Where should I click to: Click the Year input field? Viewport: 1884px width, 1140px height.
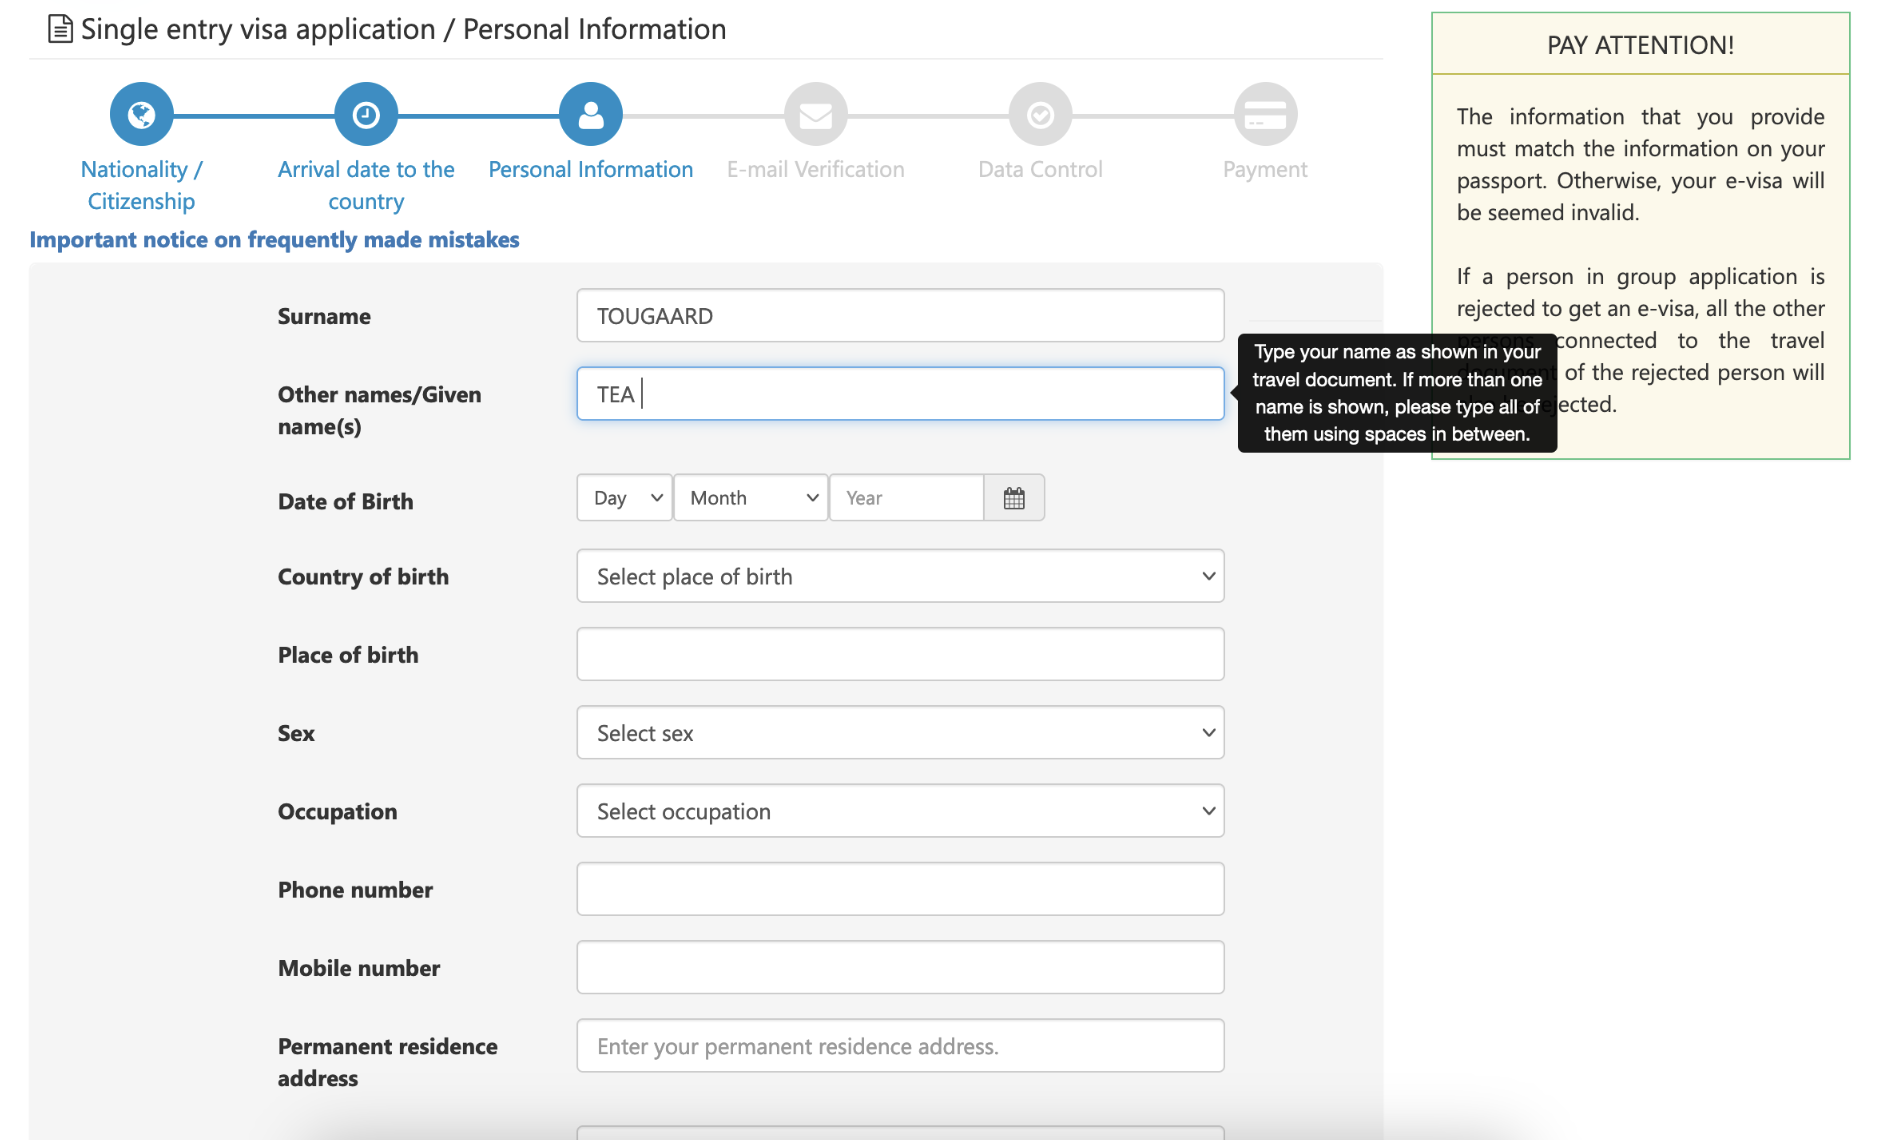click(906, 498)
